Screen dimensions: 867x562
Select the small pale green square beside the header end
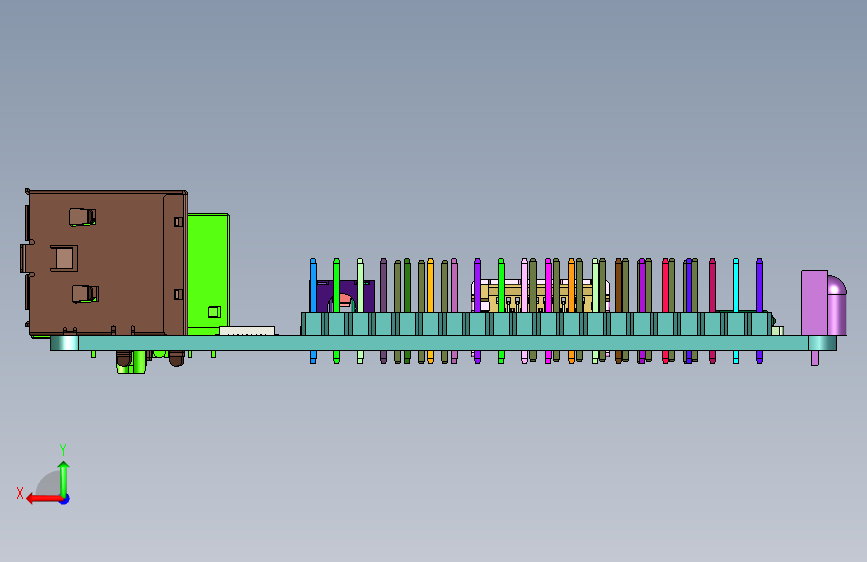click(x=777, y=331)
